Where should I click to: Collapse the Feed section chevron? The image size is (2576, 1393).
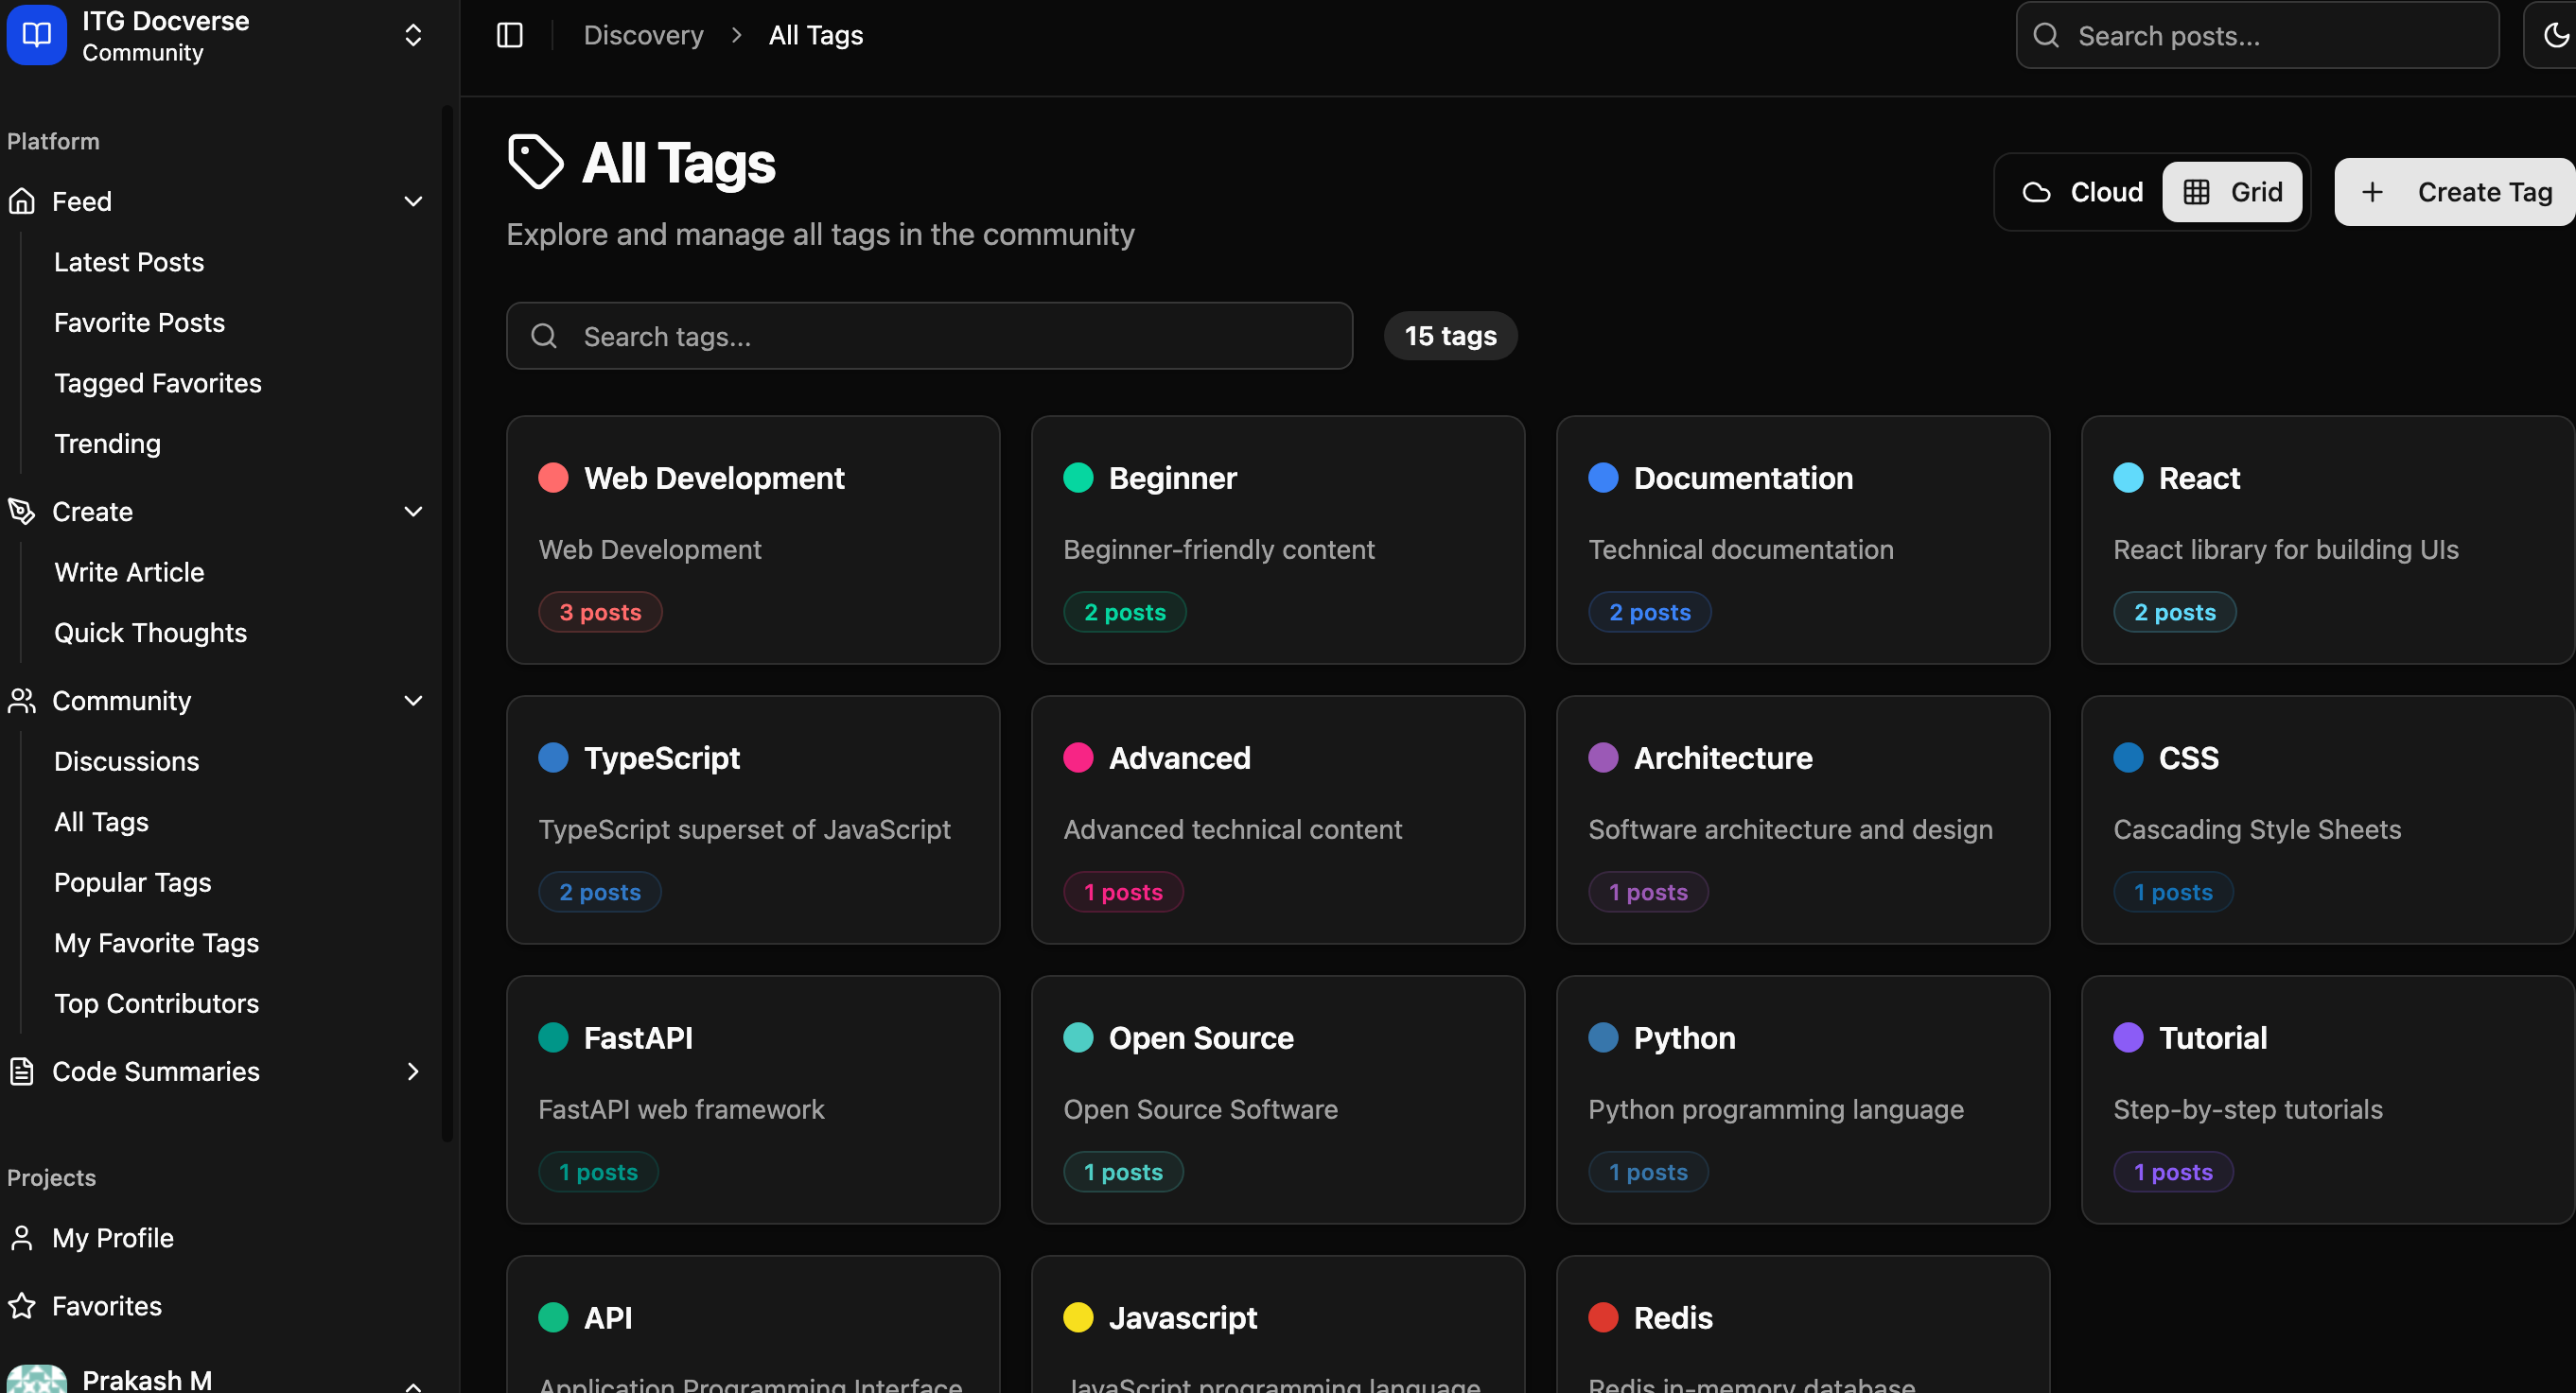[x=413, y=201]
